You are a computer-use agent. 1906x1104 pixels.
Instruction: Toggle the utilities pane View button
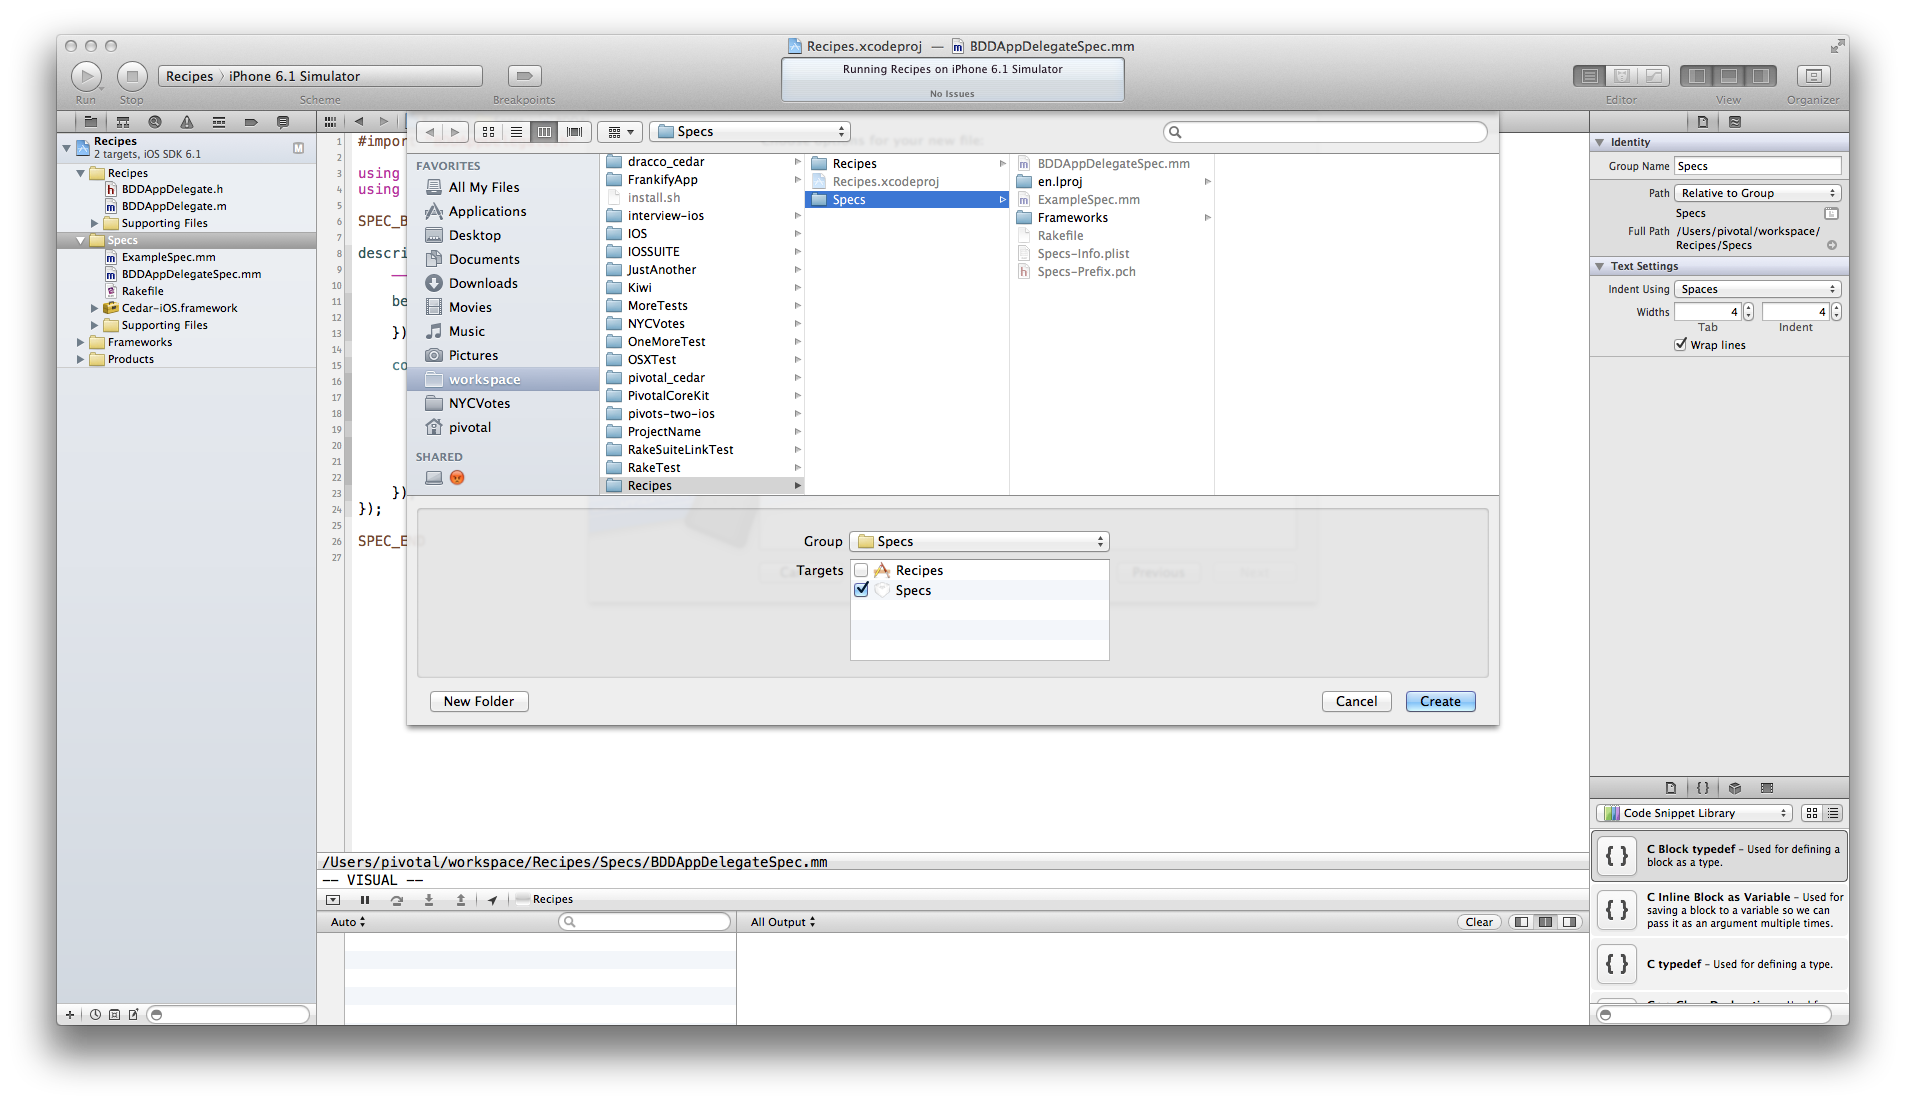[1761, 76]
